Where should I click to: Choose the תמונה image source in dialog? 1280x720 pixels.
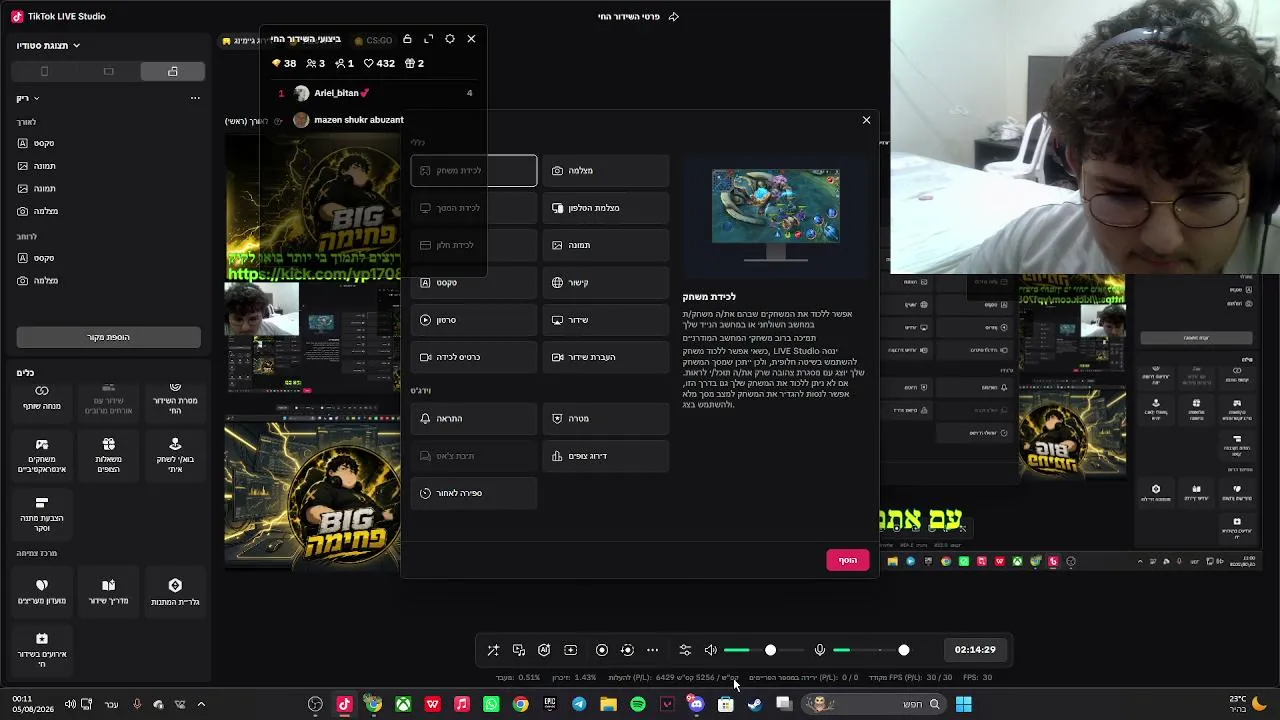606,245
